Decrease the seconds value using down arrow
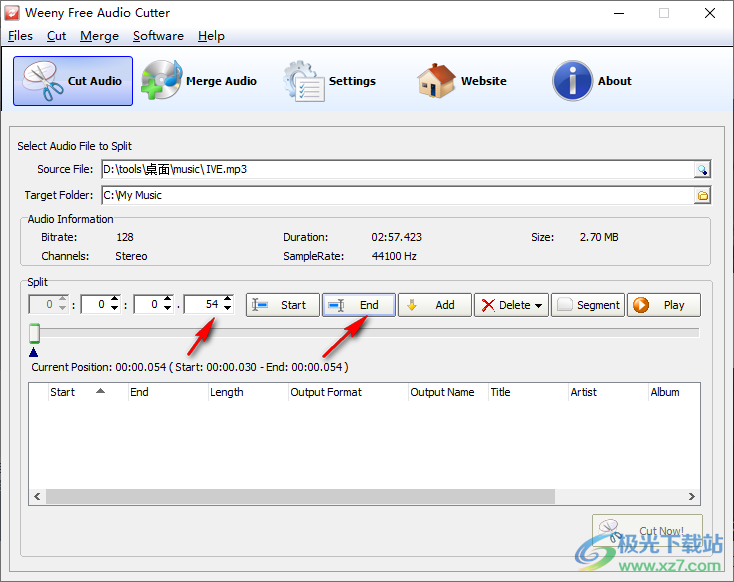The image size is (734, 582). (x=168, y=310)
